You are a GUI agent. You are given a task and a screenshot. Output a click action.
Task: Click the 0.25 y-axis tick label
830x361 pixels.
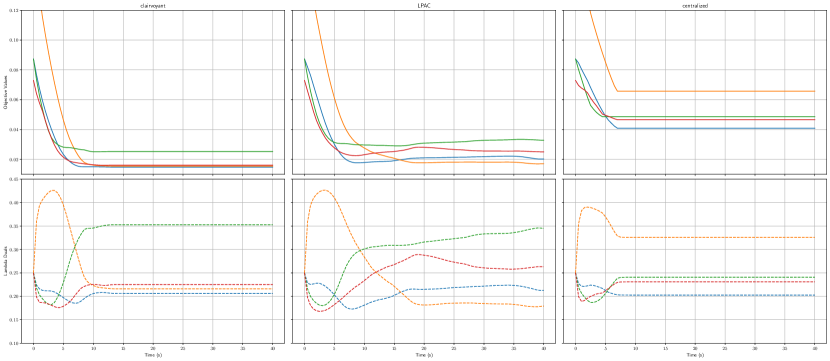15,273
